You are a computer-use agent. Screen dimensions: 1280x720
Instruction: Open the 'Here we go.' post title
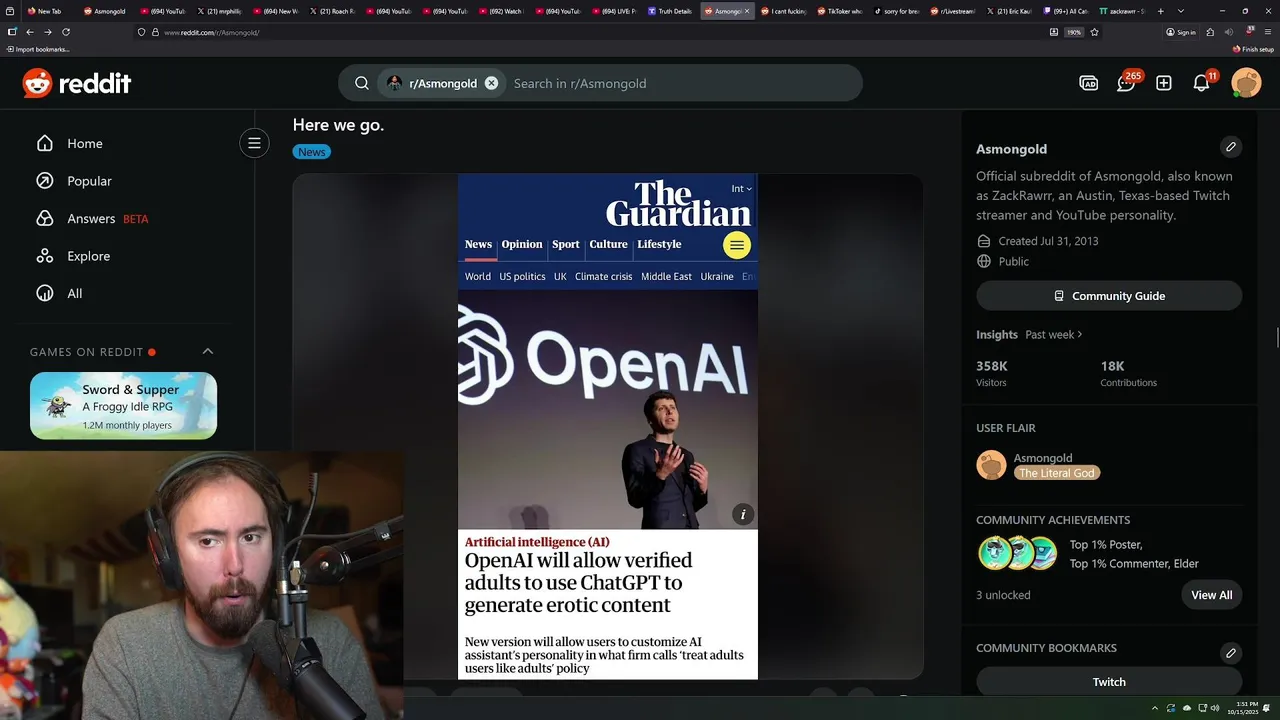338,125
